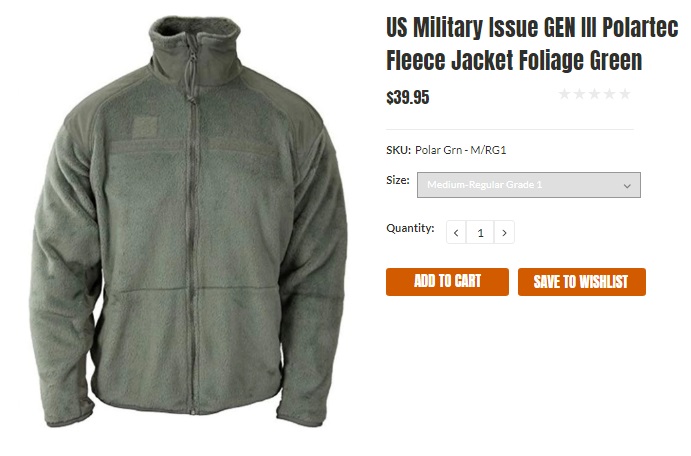691x456 pixels.
Task: Click the first rating star
Action: click(x=564, y=95)
